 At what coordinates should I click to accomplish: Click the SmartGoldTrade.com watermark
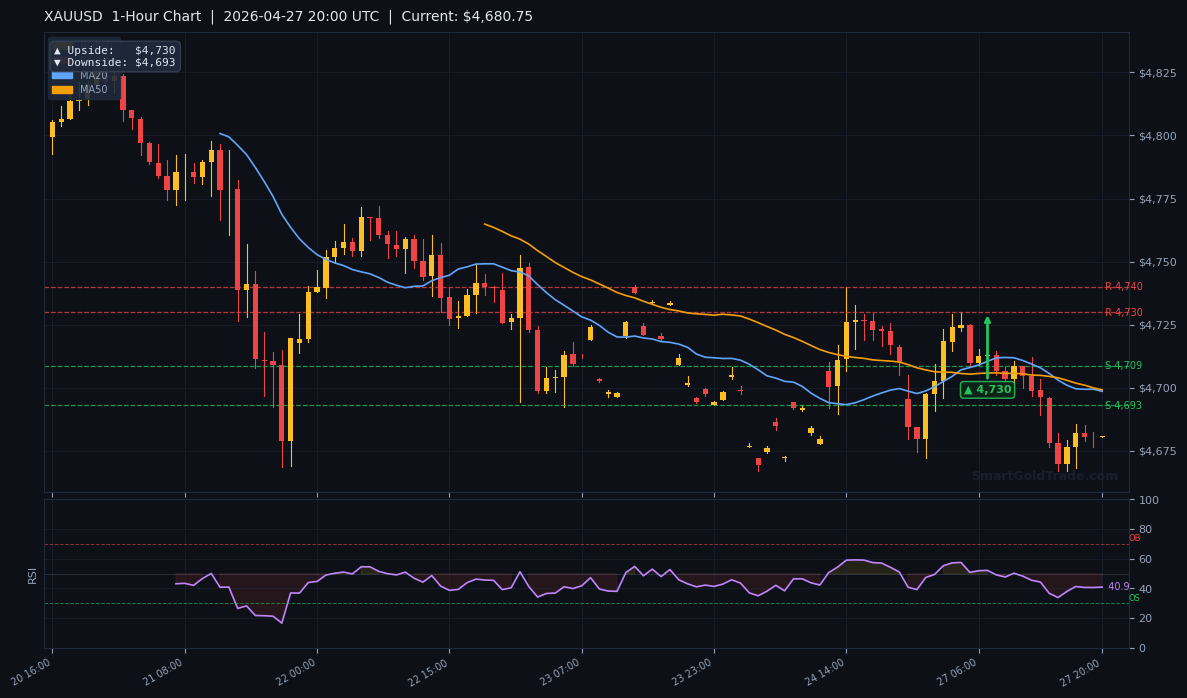(x=1044, y=476)
